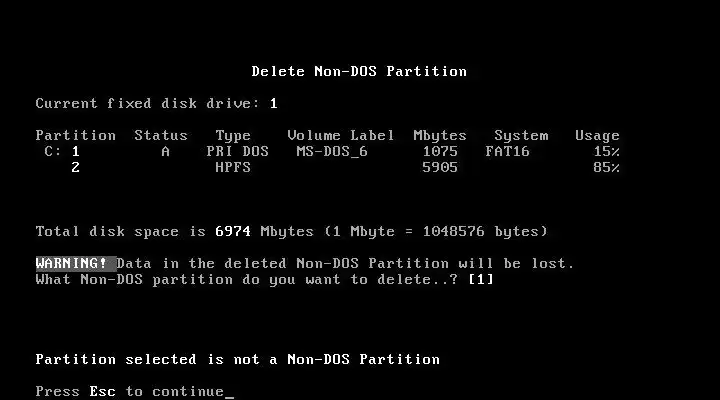The height and width of the screenshot is (400, 720).
Task: Click the Status 'A' active marker
Action: pos(165,151)
